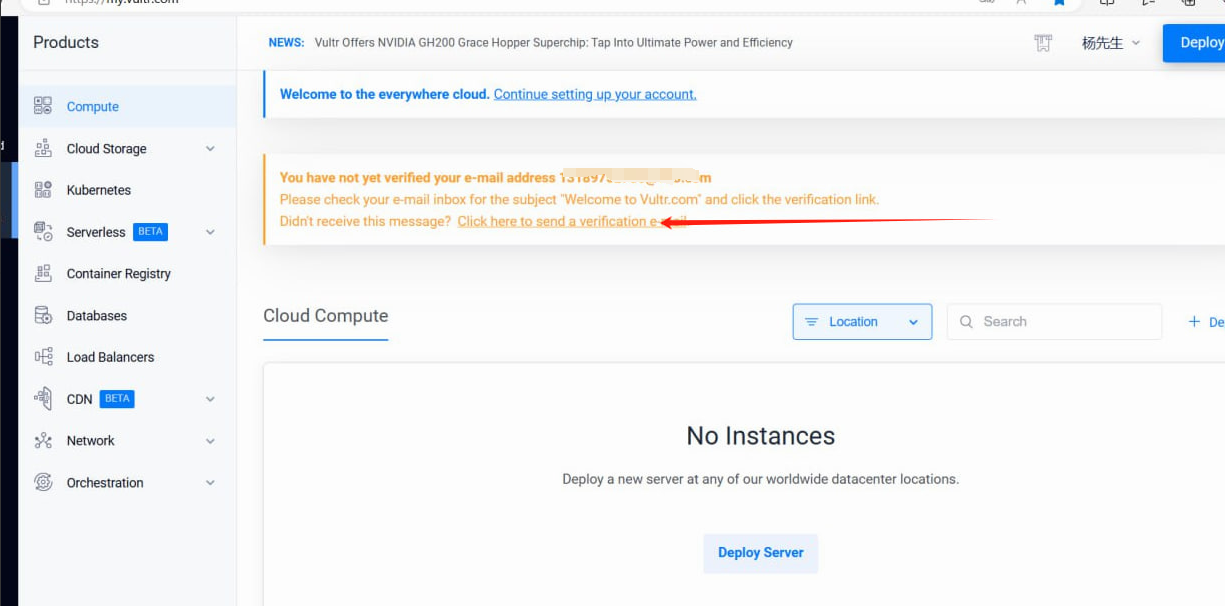
Task: Click the Orchestration gear icon
Action: point(43,482)
